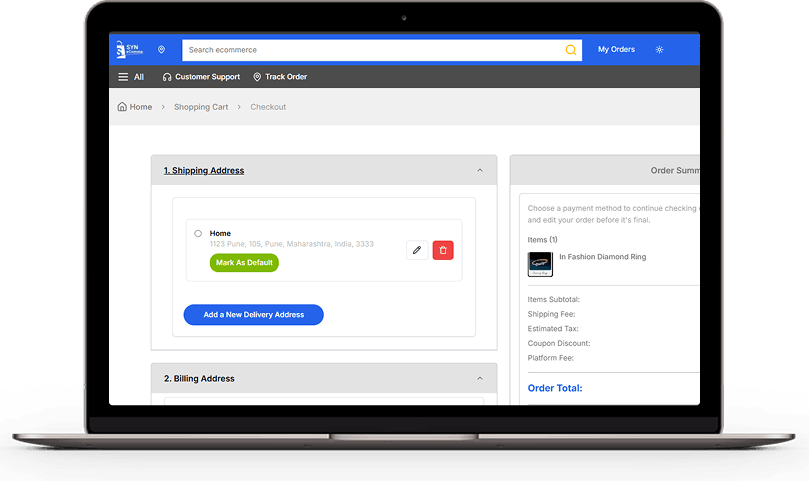Click the Customer Support headset icon
Screen dimensions: 810x482
167,77
